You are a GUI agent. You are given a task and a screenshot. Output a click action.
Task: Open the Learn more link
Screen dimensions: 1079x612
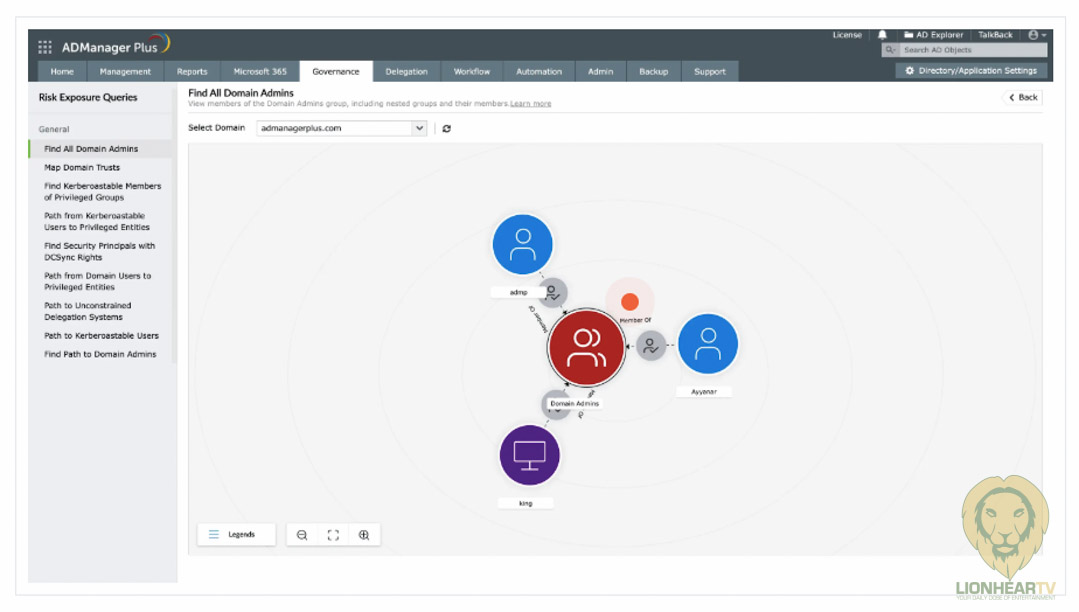[530, 104]
